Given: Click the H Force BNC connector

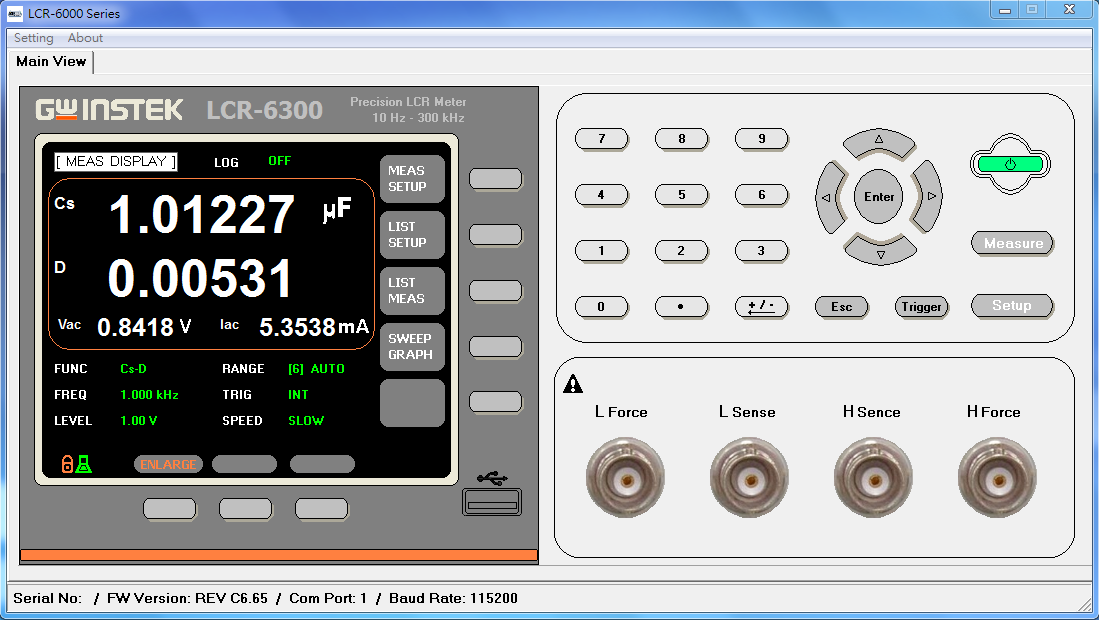Looking at the screenshot, I should tap(997, 478).
